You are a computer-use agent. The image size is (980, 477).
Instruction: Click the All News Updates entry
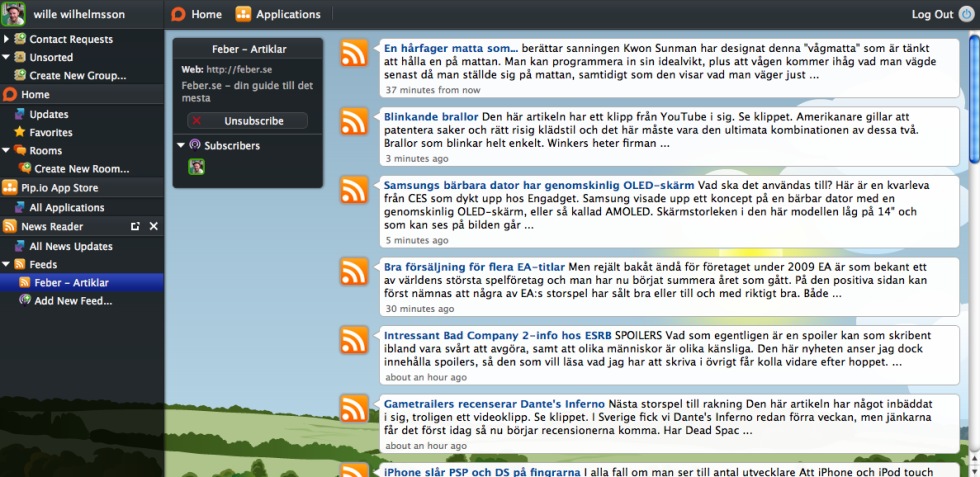[x=71, y=246]
